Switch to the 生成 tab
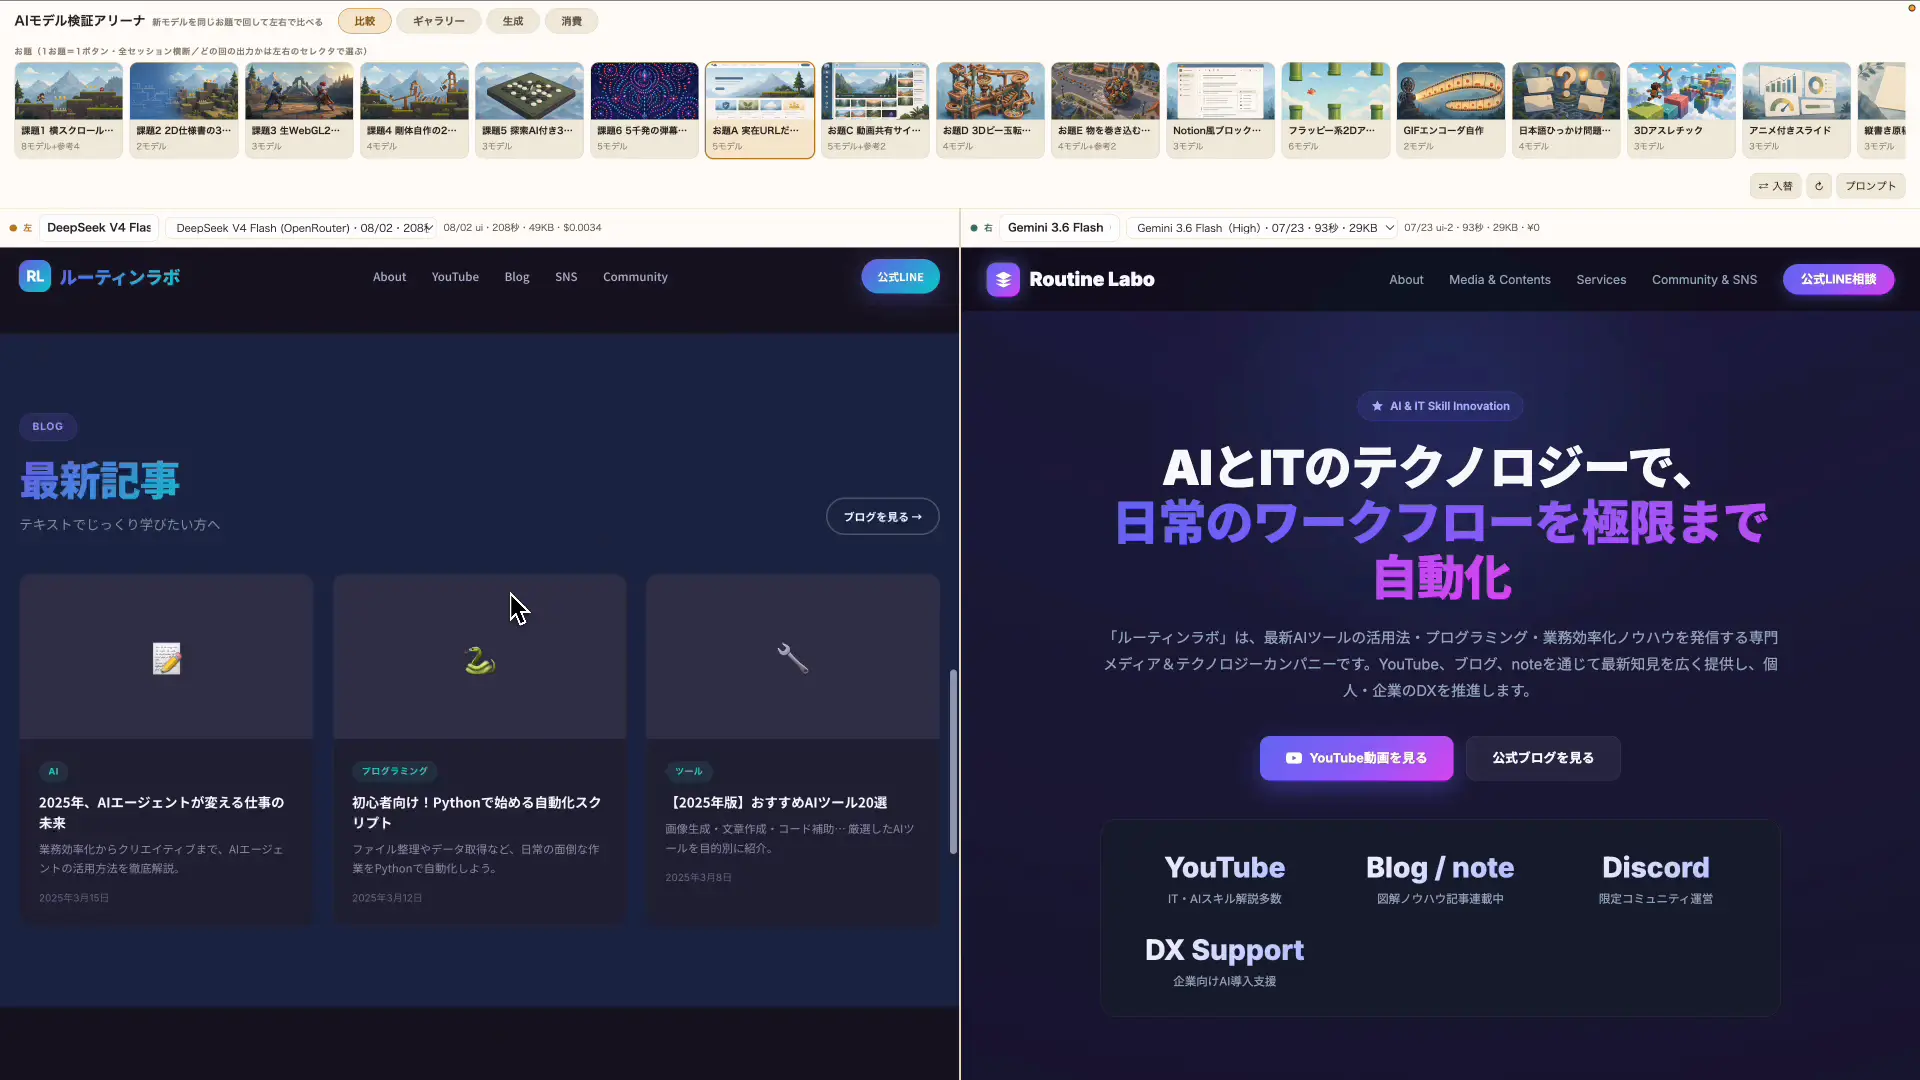Screen dimensions: 1920x1080 coord(513,21)
